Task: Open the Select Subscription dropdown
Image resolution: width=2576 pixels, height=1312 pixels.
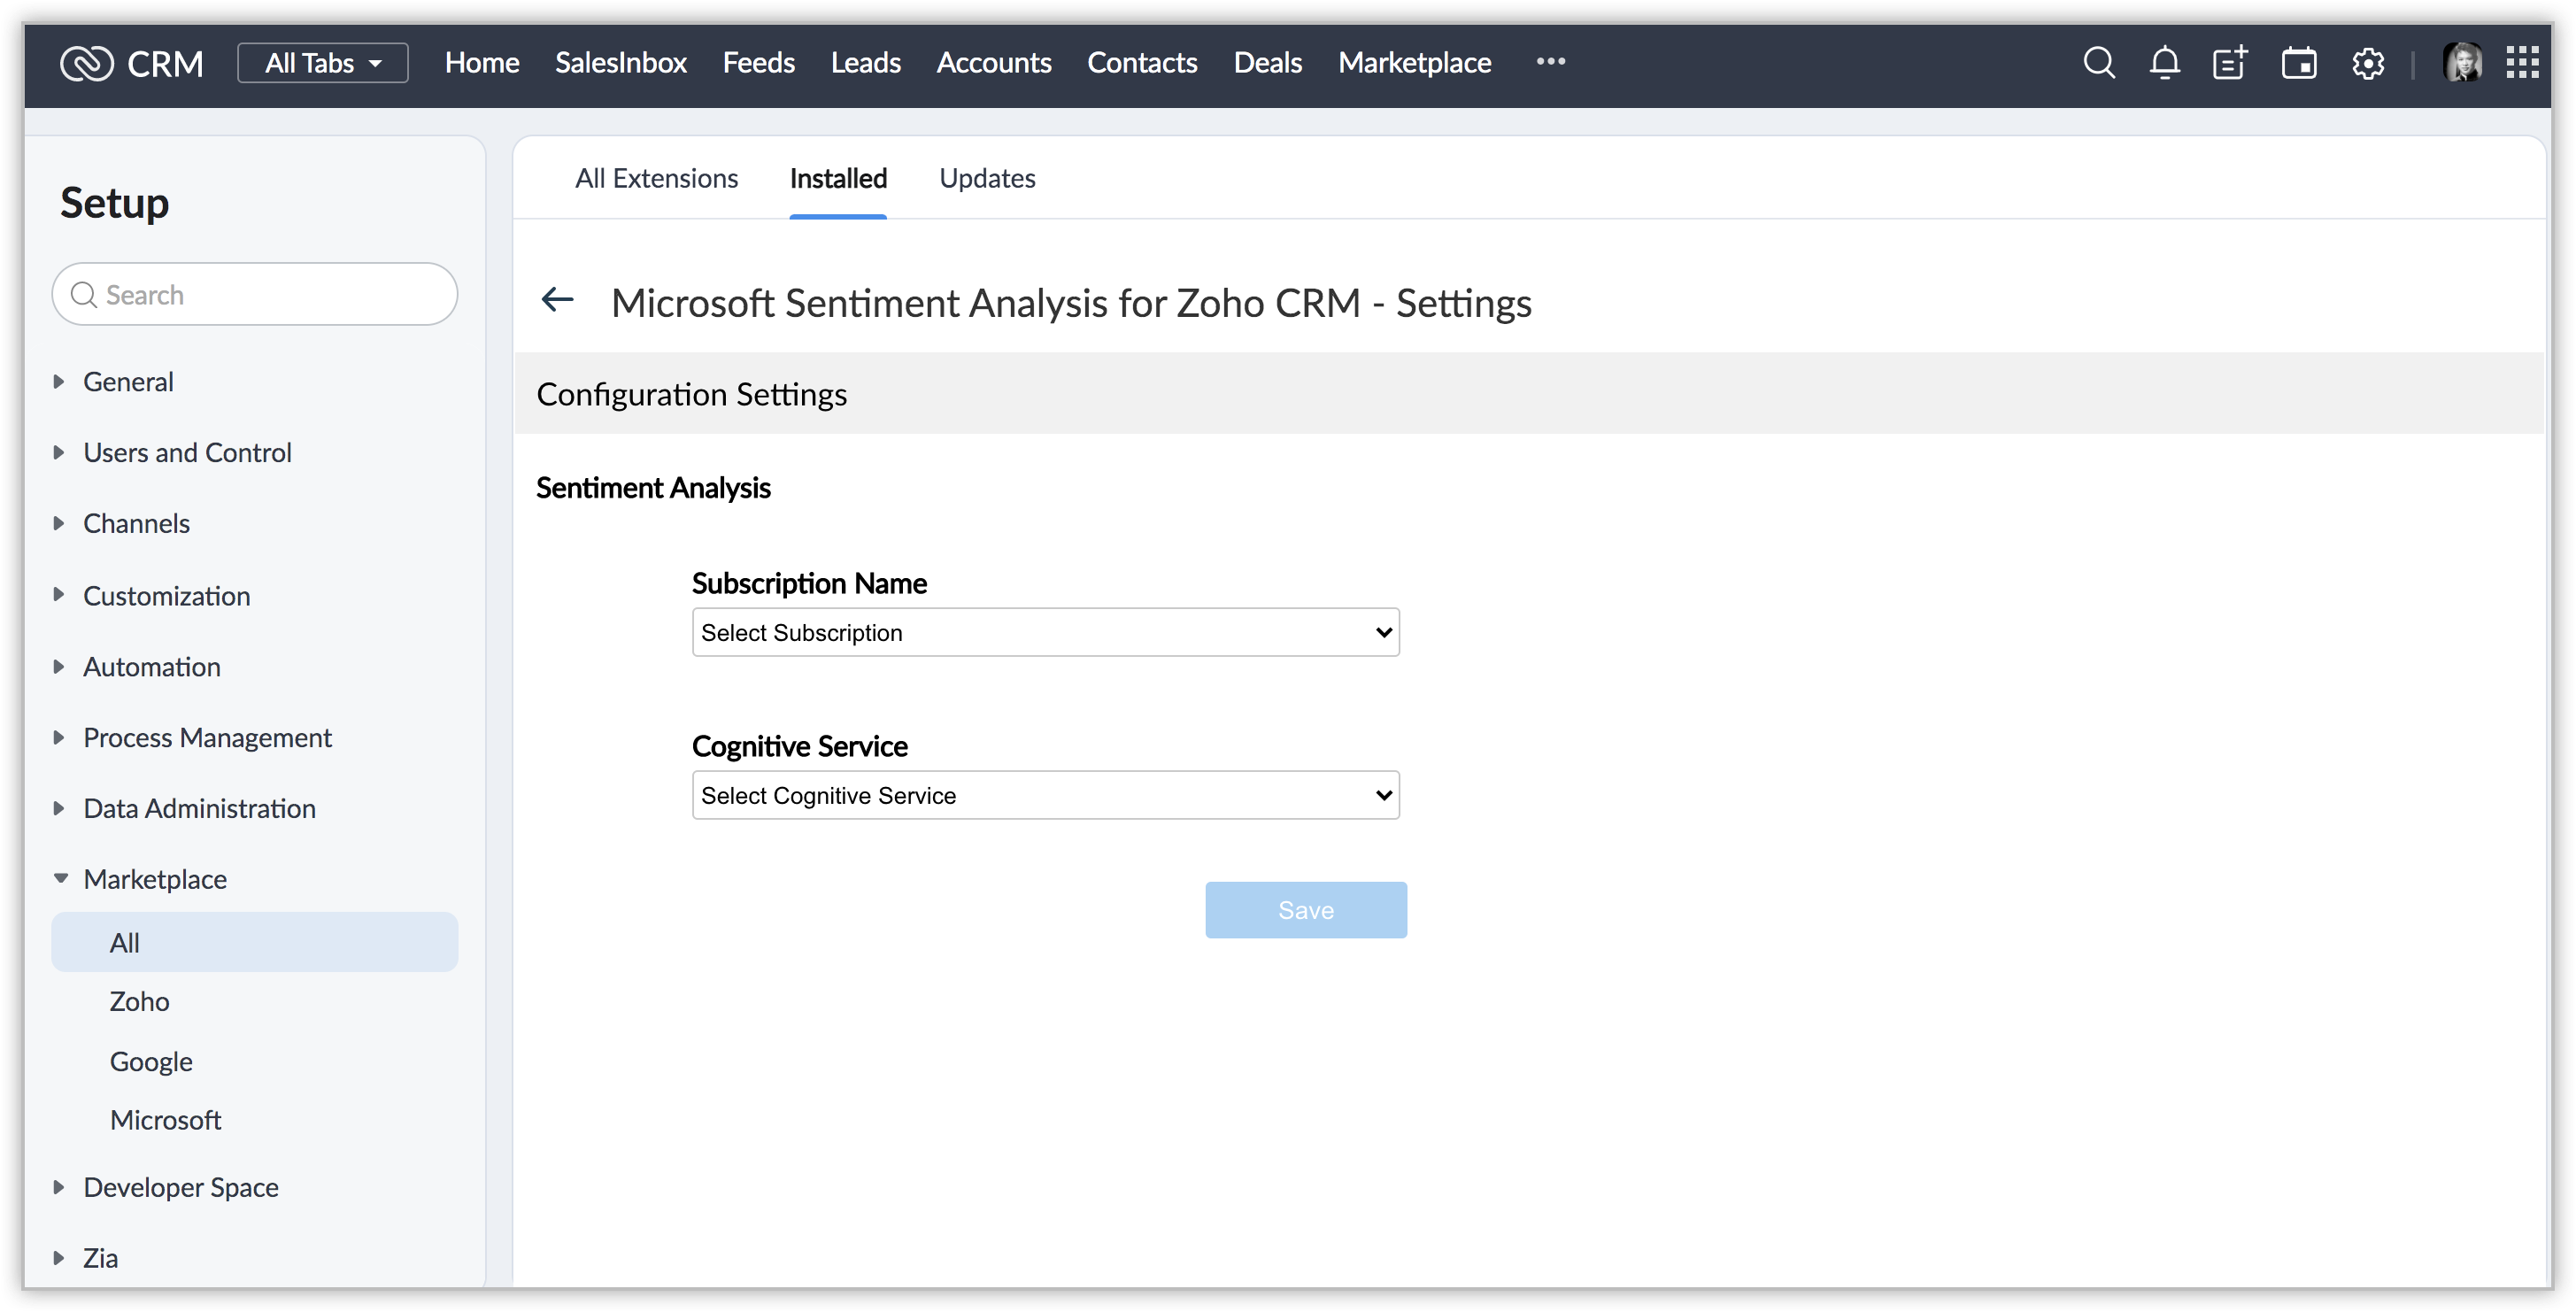Action: click(1045, 632)
